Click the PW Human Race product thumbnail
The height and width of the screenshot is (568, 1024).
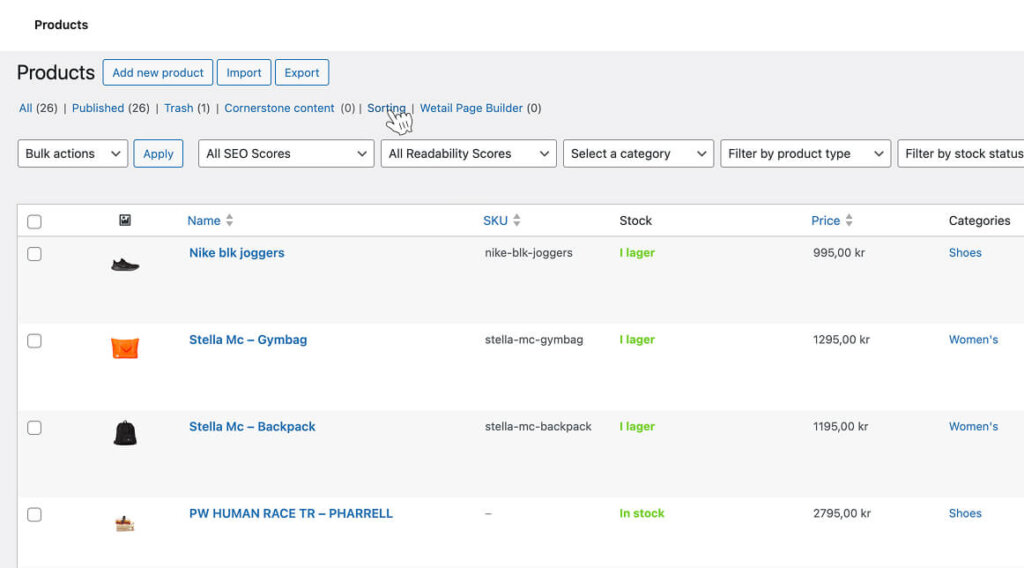click(125, 523)
